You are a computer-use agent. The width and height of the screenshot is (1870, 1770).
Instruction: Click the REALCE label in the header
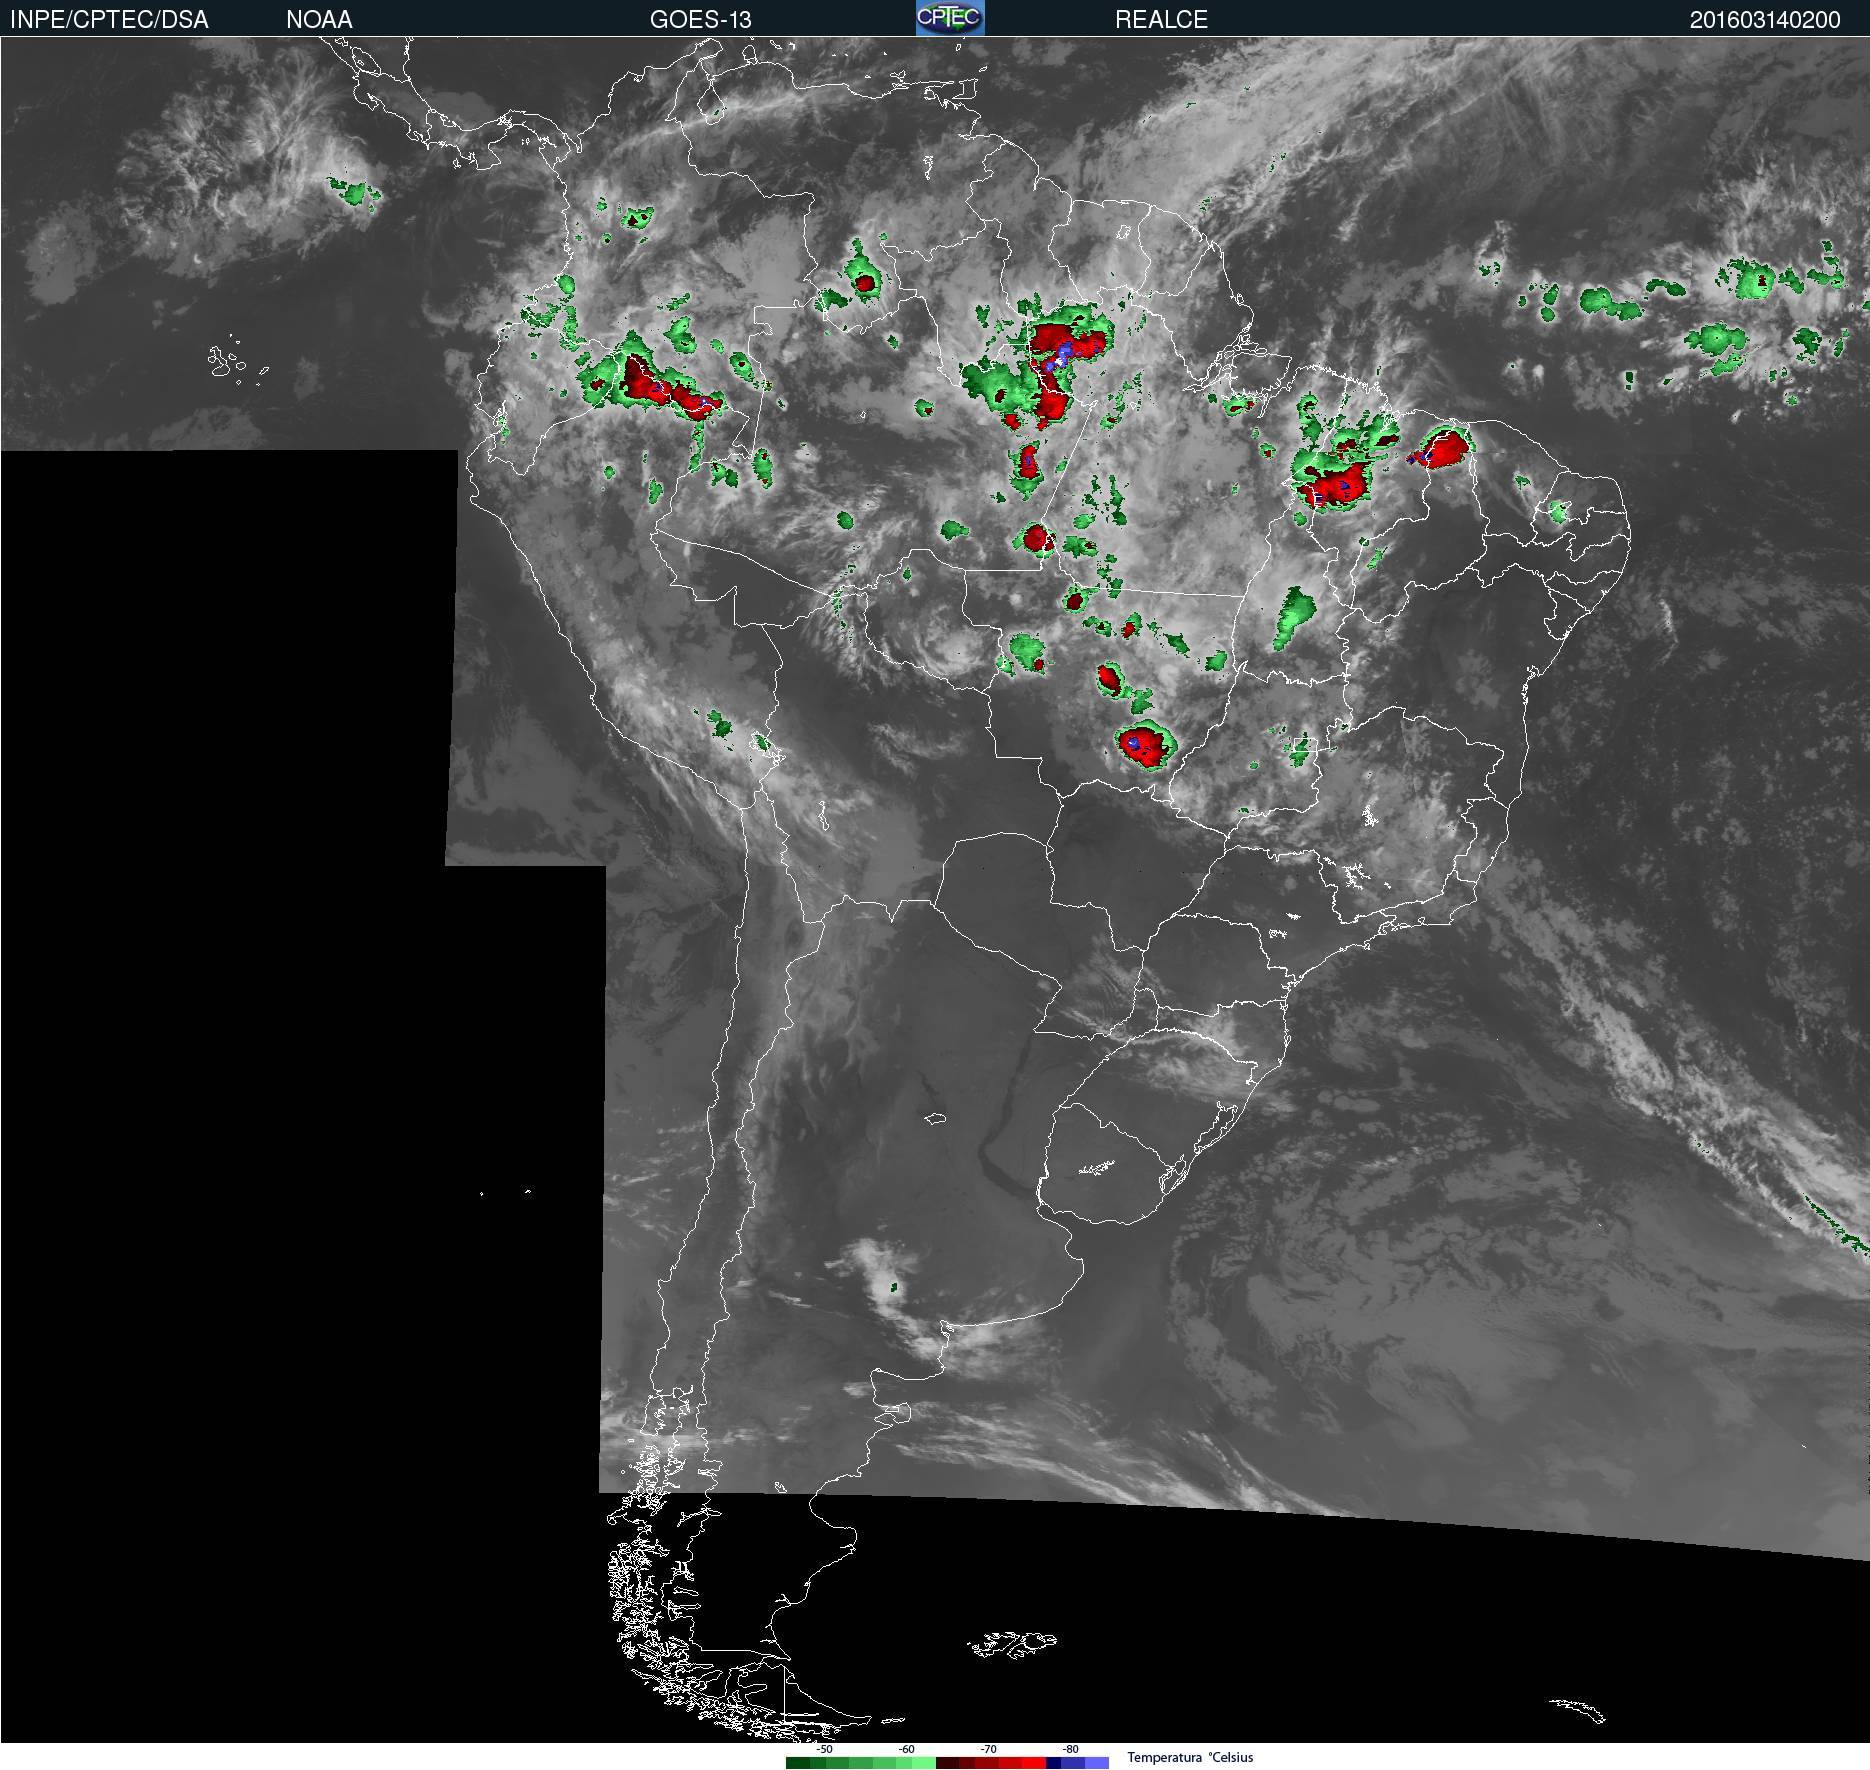coord(1161,20)
